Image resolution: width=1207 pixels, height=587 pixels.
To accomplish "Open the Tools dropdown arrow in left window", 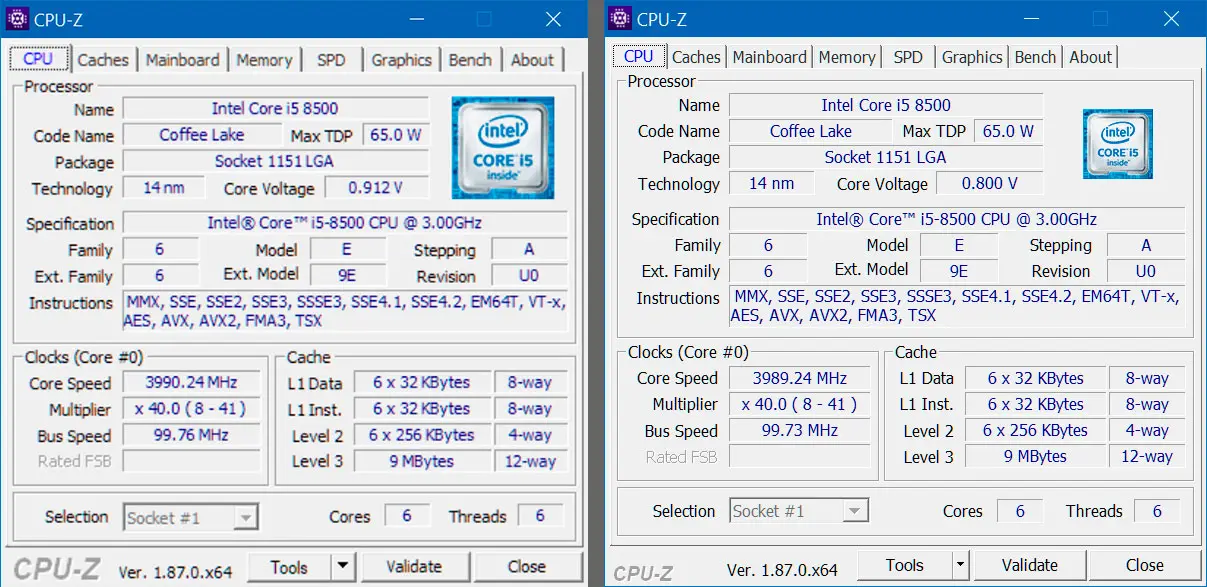I will pos(343,567).
